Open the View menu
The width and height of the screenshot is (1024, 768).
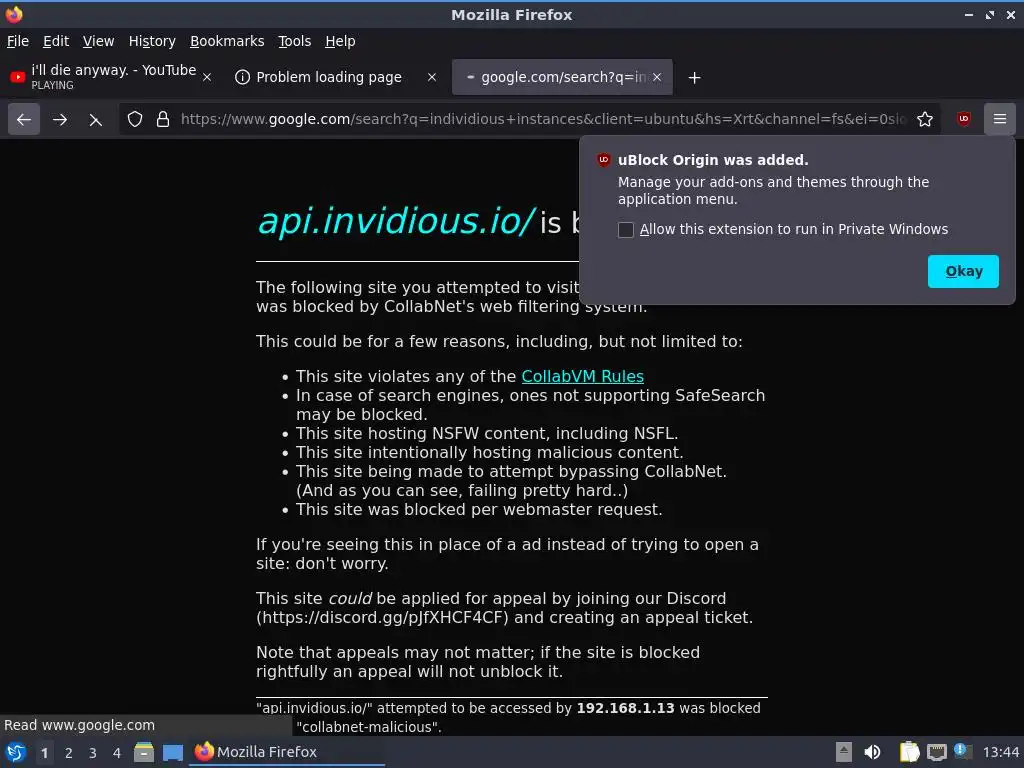click(x=98, y=41)
